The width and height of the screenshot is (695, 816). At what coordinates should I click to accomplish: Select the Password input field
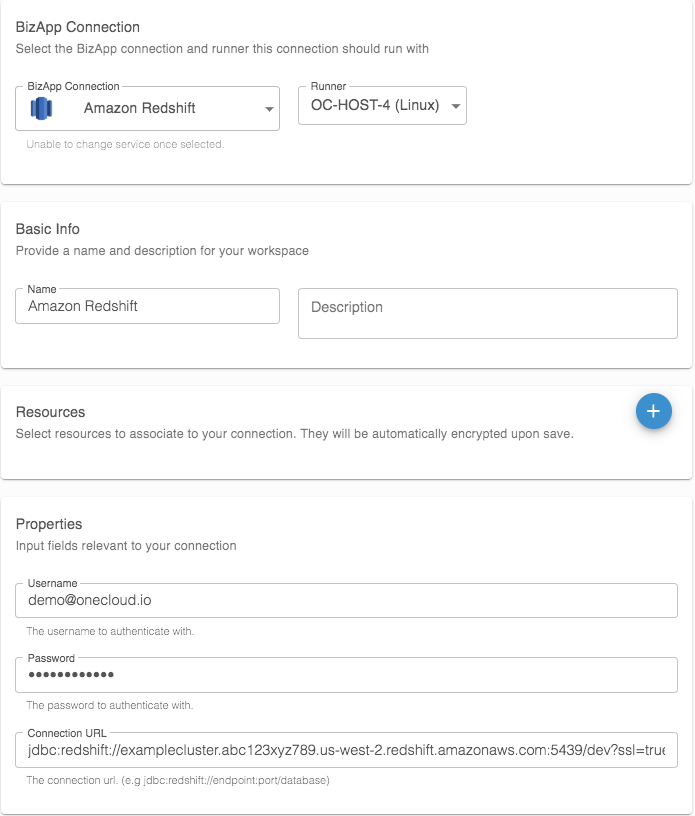346,675
